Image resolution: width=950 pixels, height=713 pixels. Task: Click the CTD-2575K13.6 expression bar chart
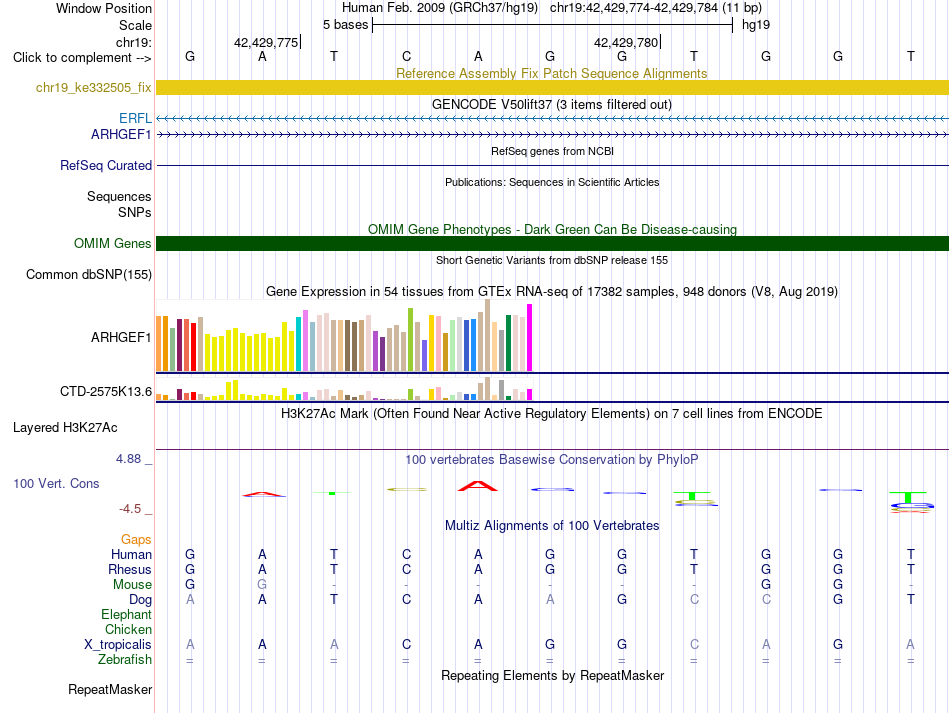coord(344,388)
